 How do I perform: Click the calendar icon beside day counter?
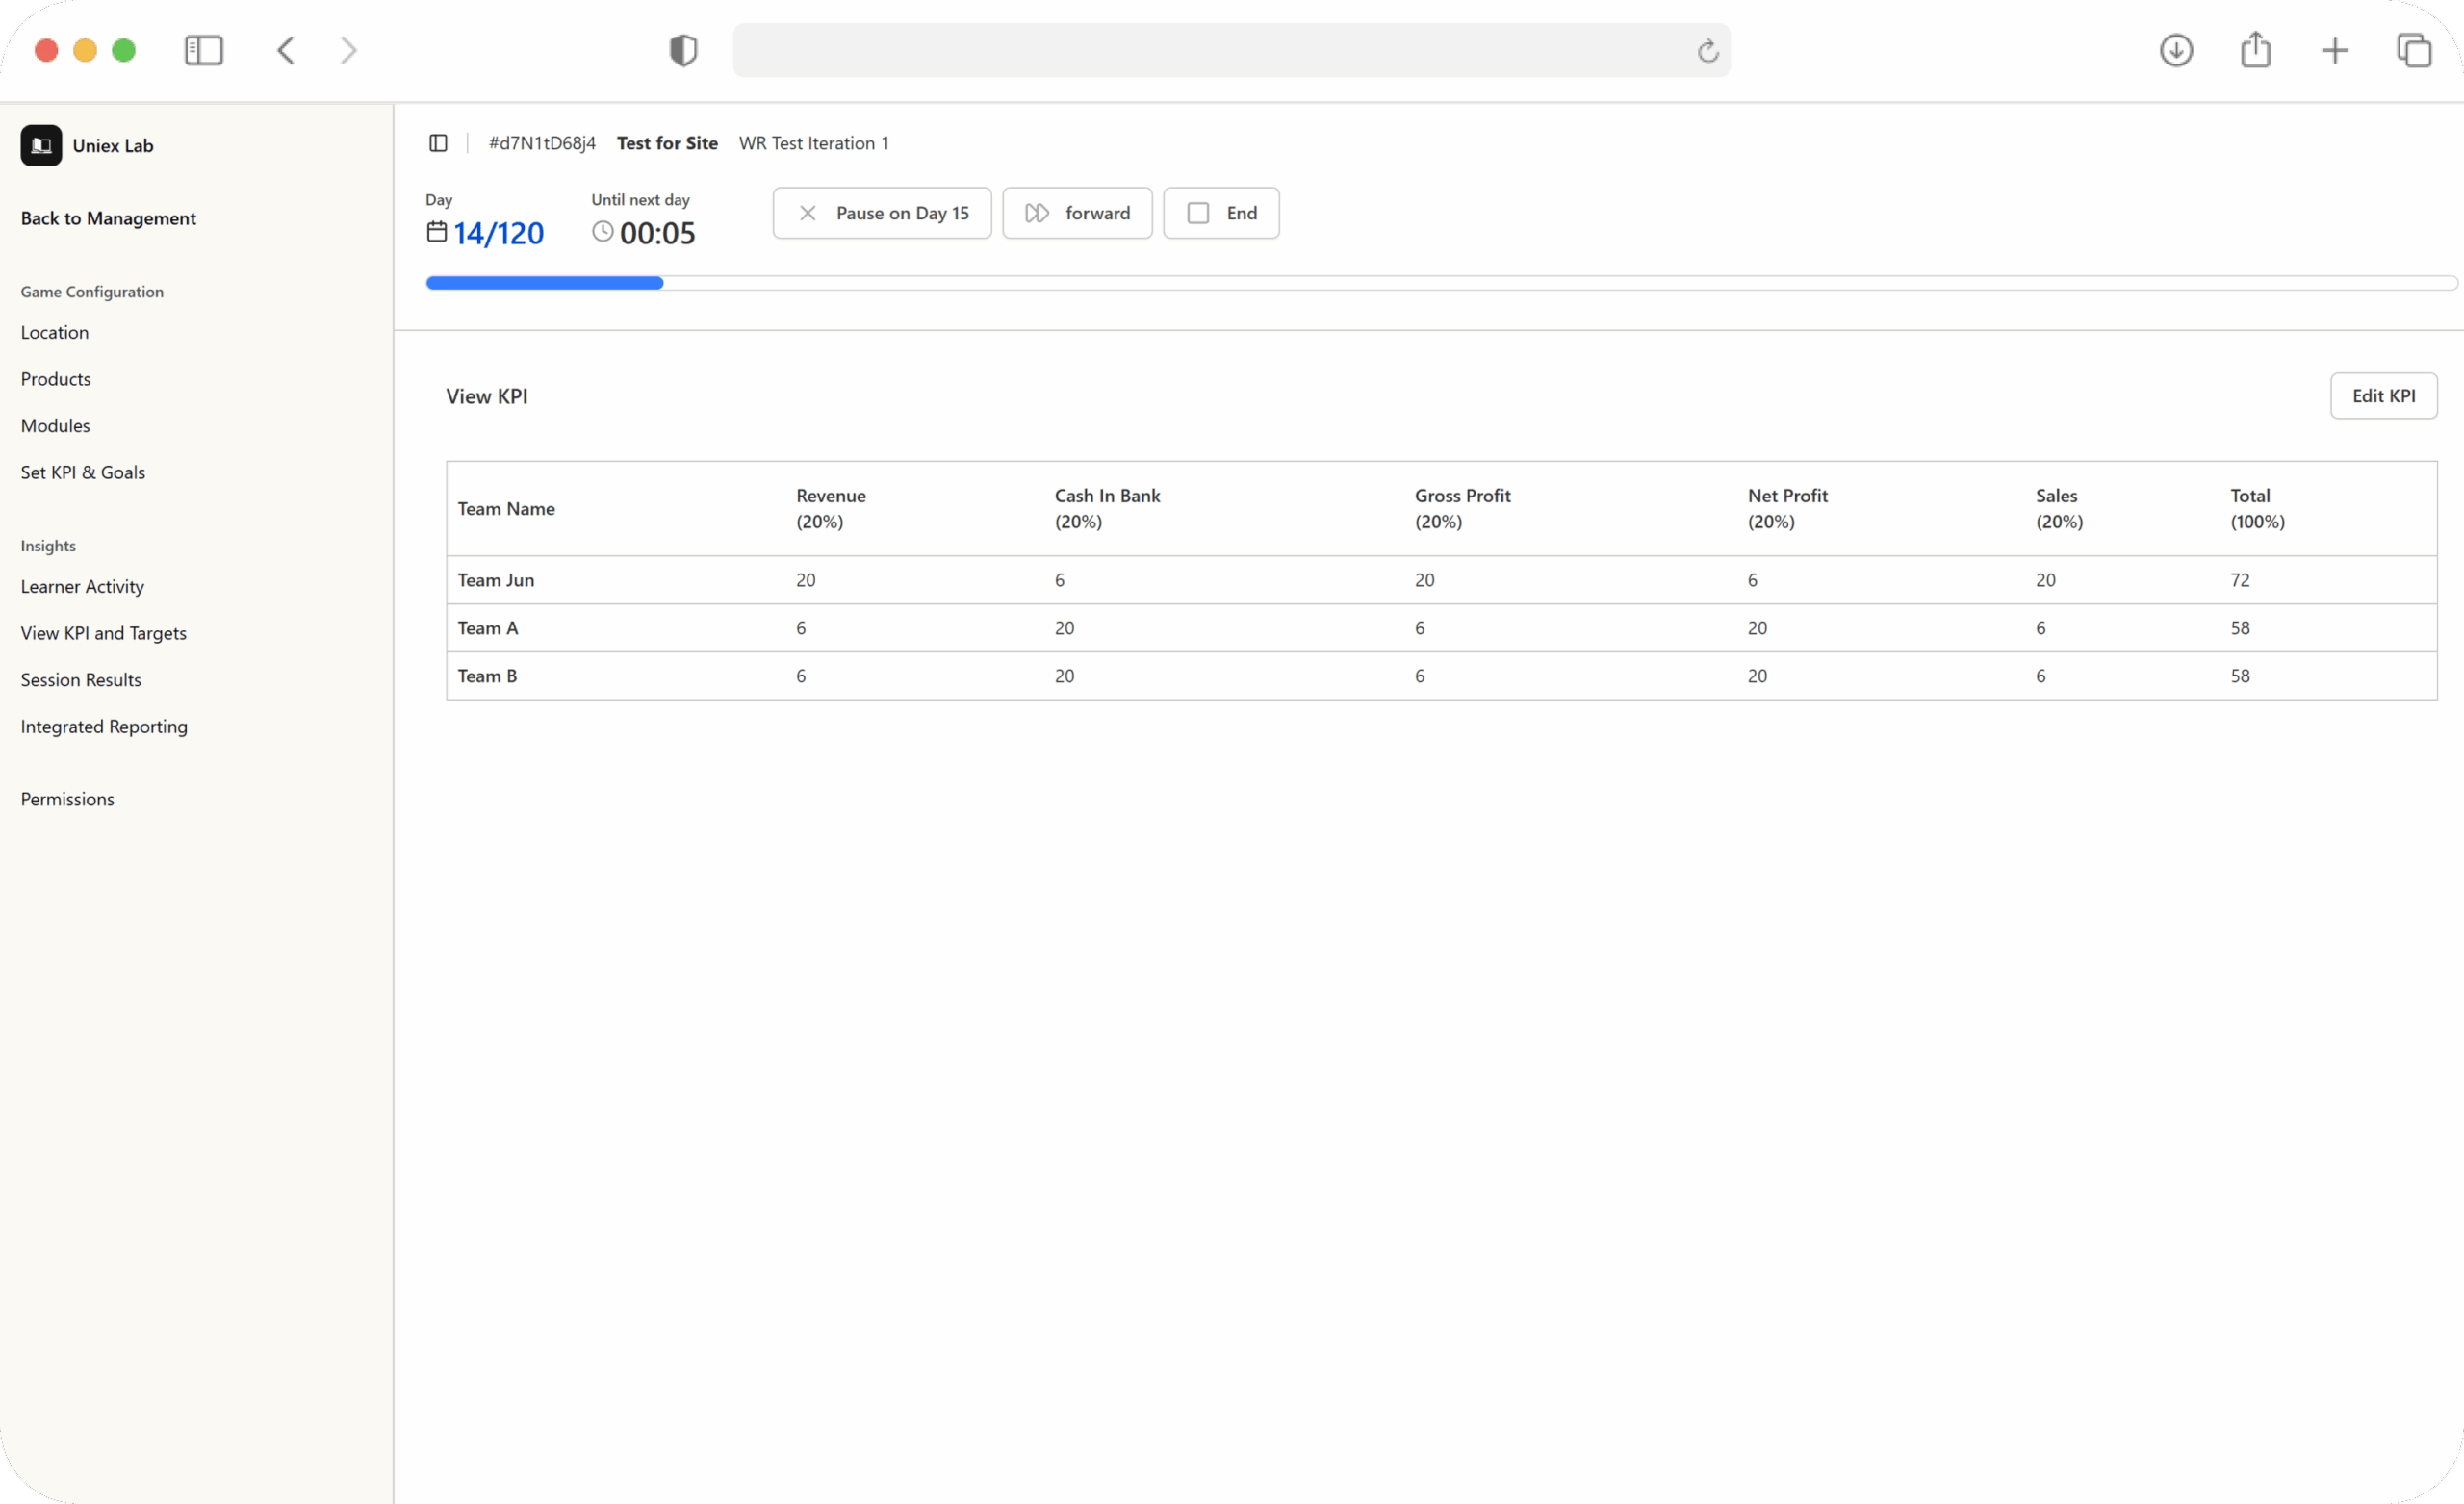[437, 232]
